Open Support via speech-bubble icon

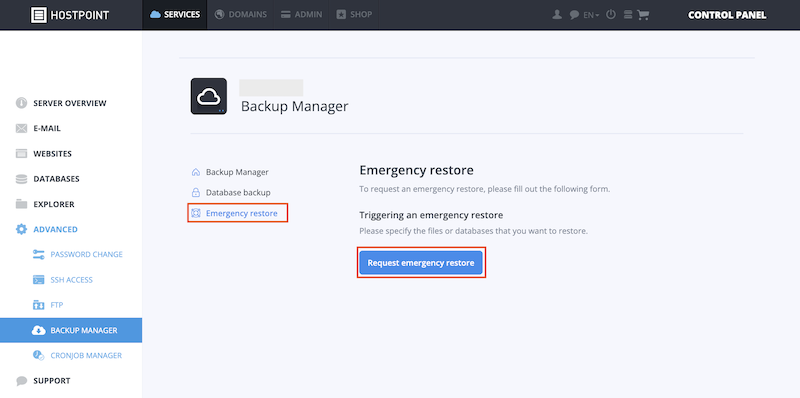(21, 381)
